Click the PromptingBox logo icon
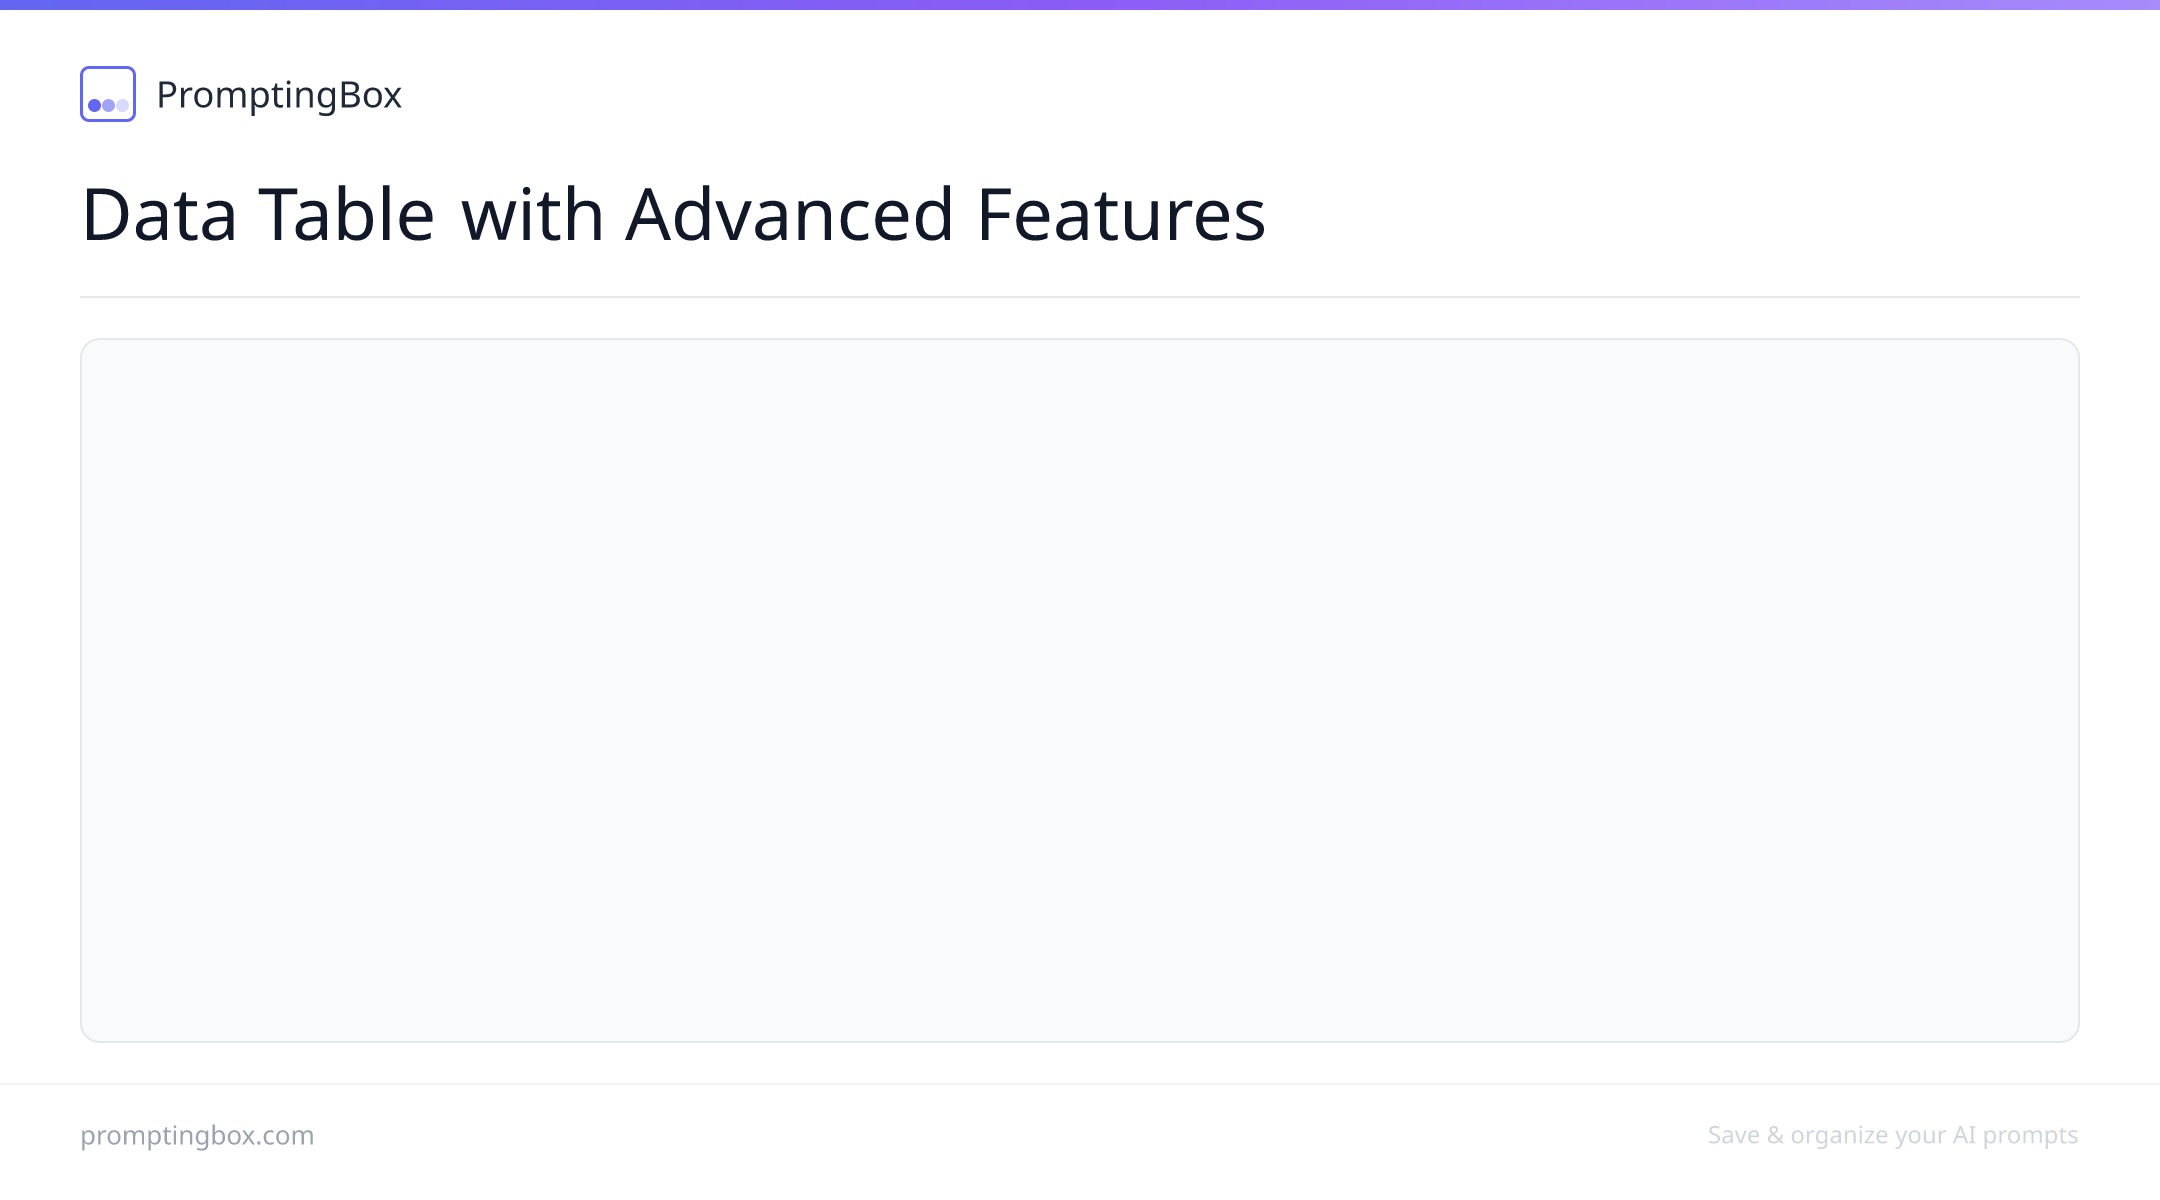Screen dimensions: 2160x1200 click(108, 94)
